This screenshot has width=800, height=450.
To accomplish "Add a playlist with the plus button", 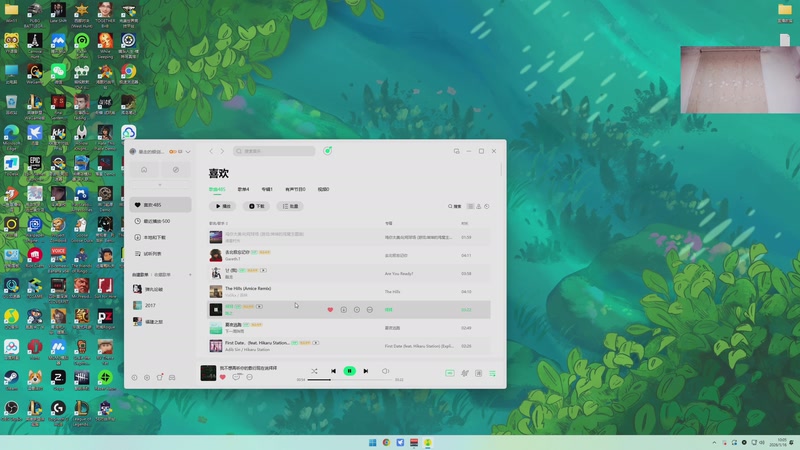I will [190, 274].
